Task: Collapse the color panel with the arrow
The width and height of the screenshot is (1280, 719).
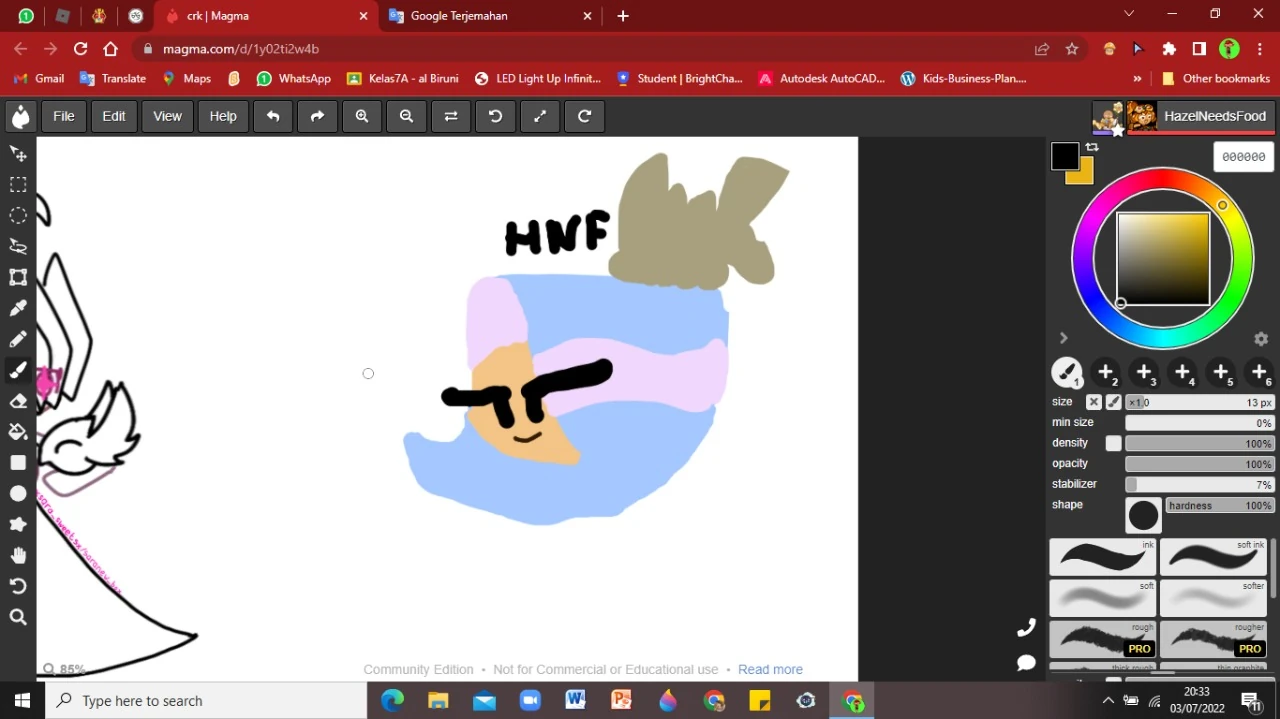Action: (x=1063, y=338)
